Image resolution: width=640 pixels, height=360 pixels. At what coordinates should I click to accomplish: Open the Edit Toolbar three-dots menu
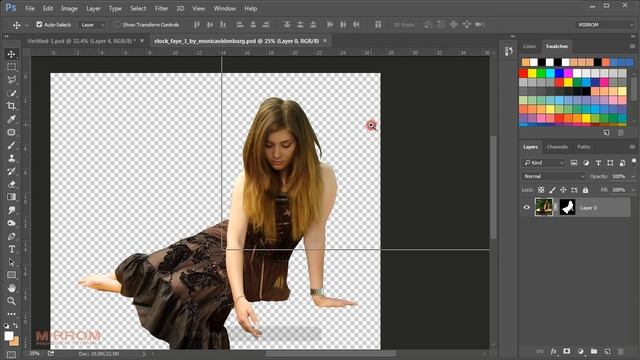tap(11, 314)
